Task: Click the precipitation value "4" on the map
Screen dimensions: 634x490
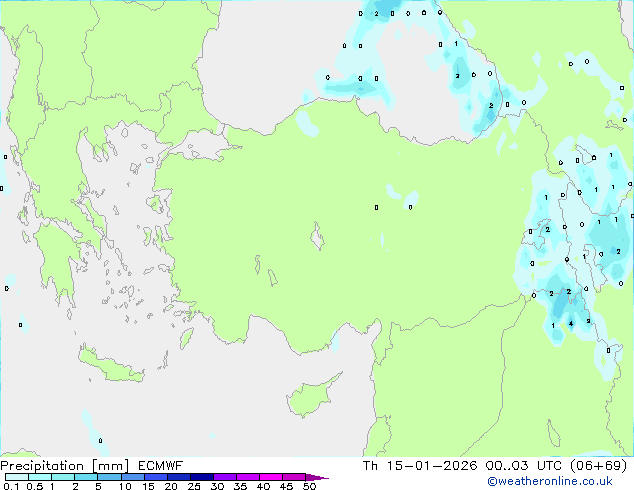Action: point(571,323)
